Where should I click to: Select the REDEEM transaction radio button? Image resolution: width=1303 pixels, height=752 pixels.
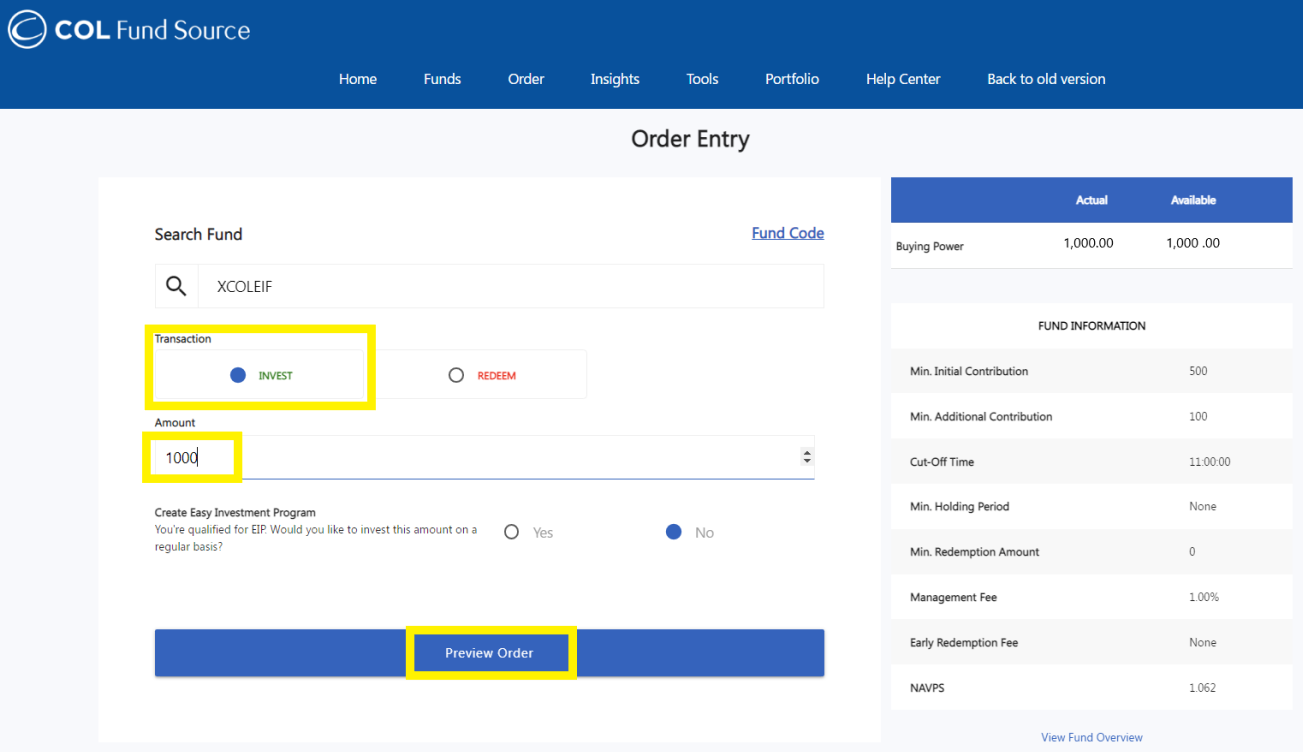[x=456, y=376]
